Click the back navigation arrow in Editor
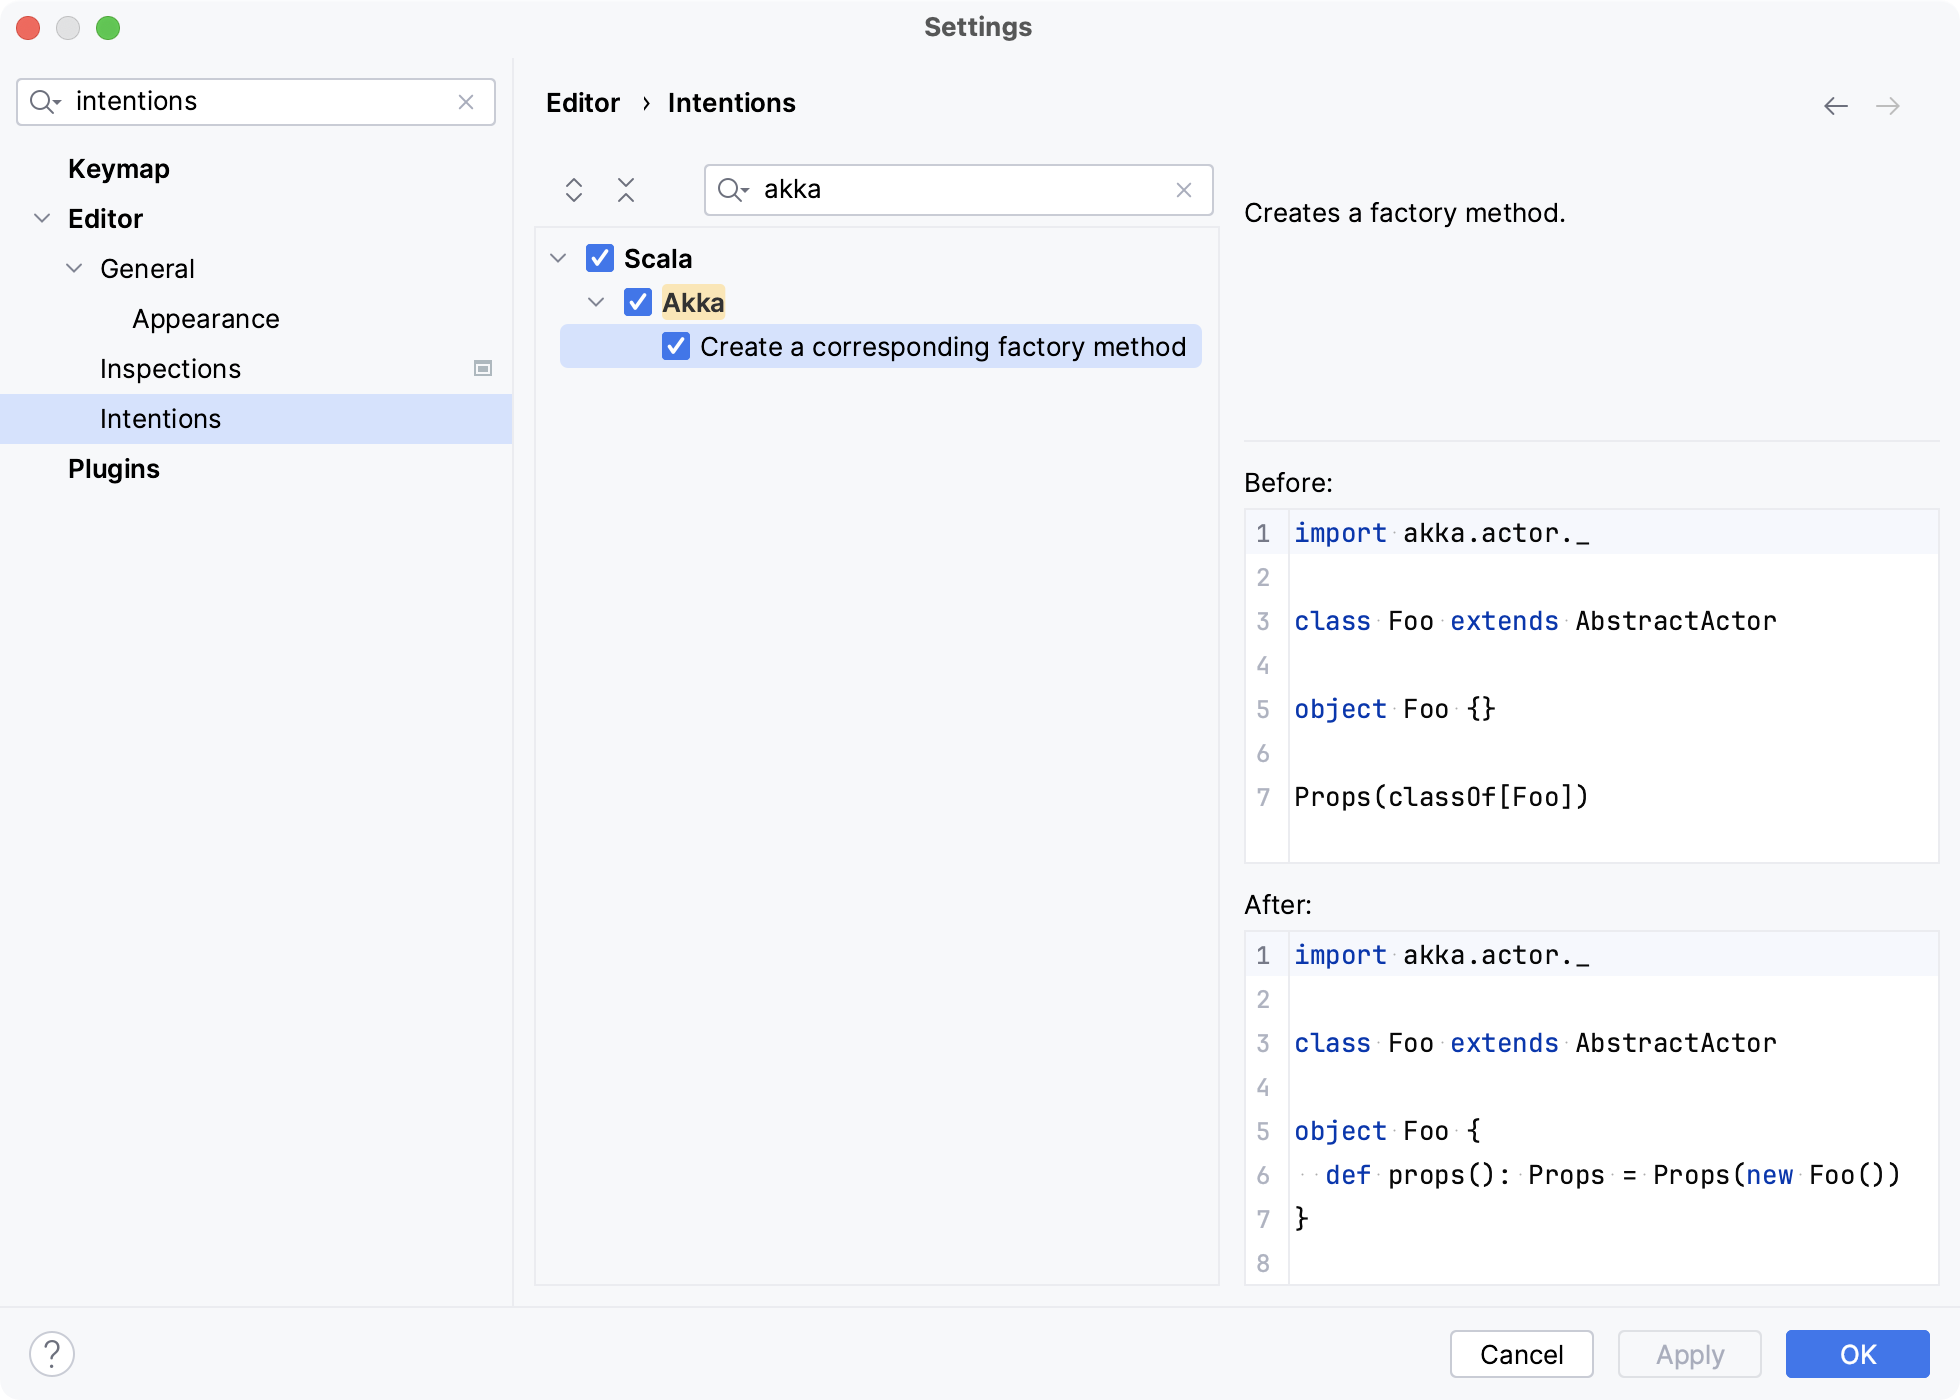1960x1400 pixels. (1836, 105)
